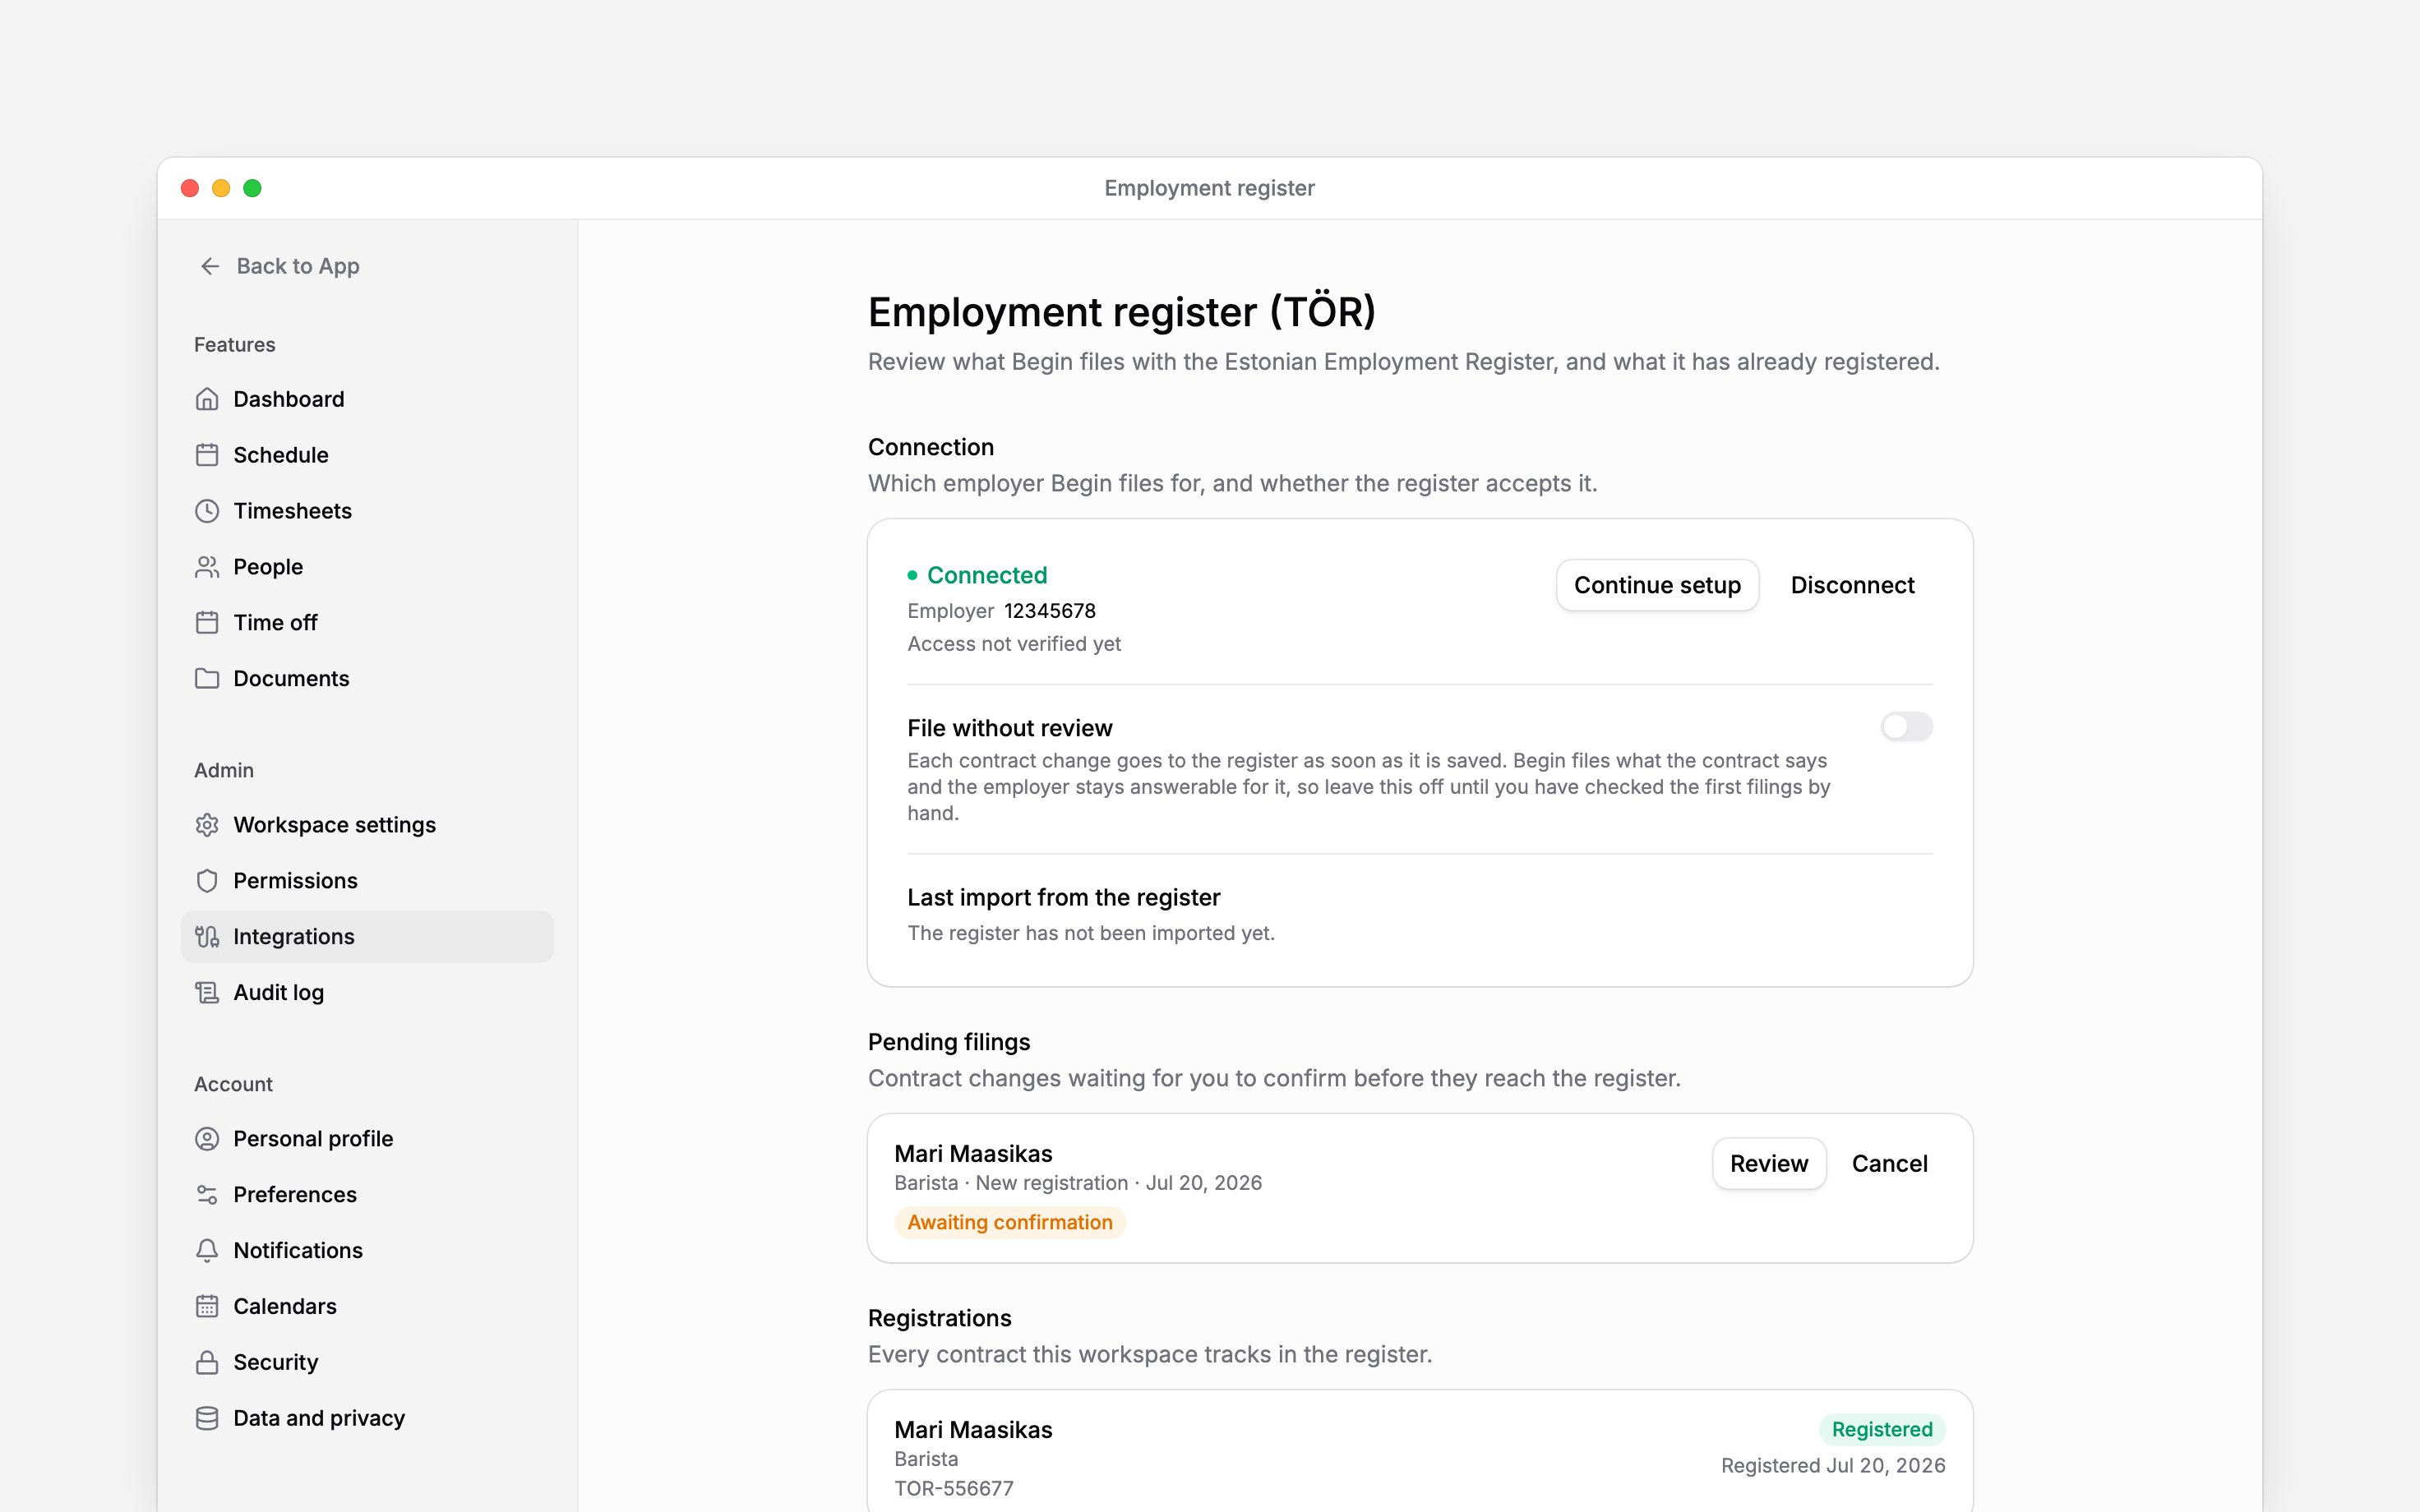Image resolution: width=2420 pixels, height=1512 pixels.
Task: Click the Timesheets clock icon
Action: click(x=207, y=511)
